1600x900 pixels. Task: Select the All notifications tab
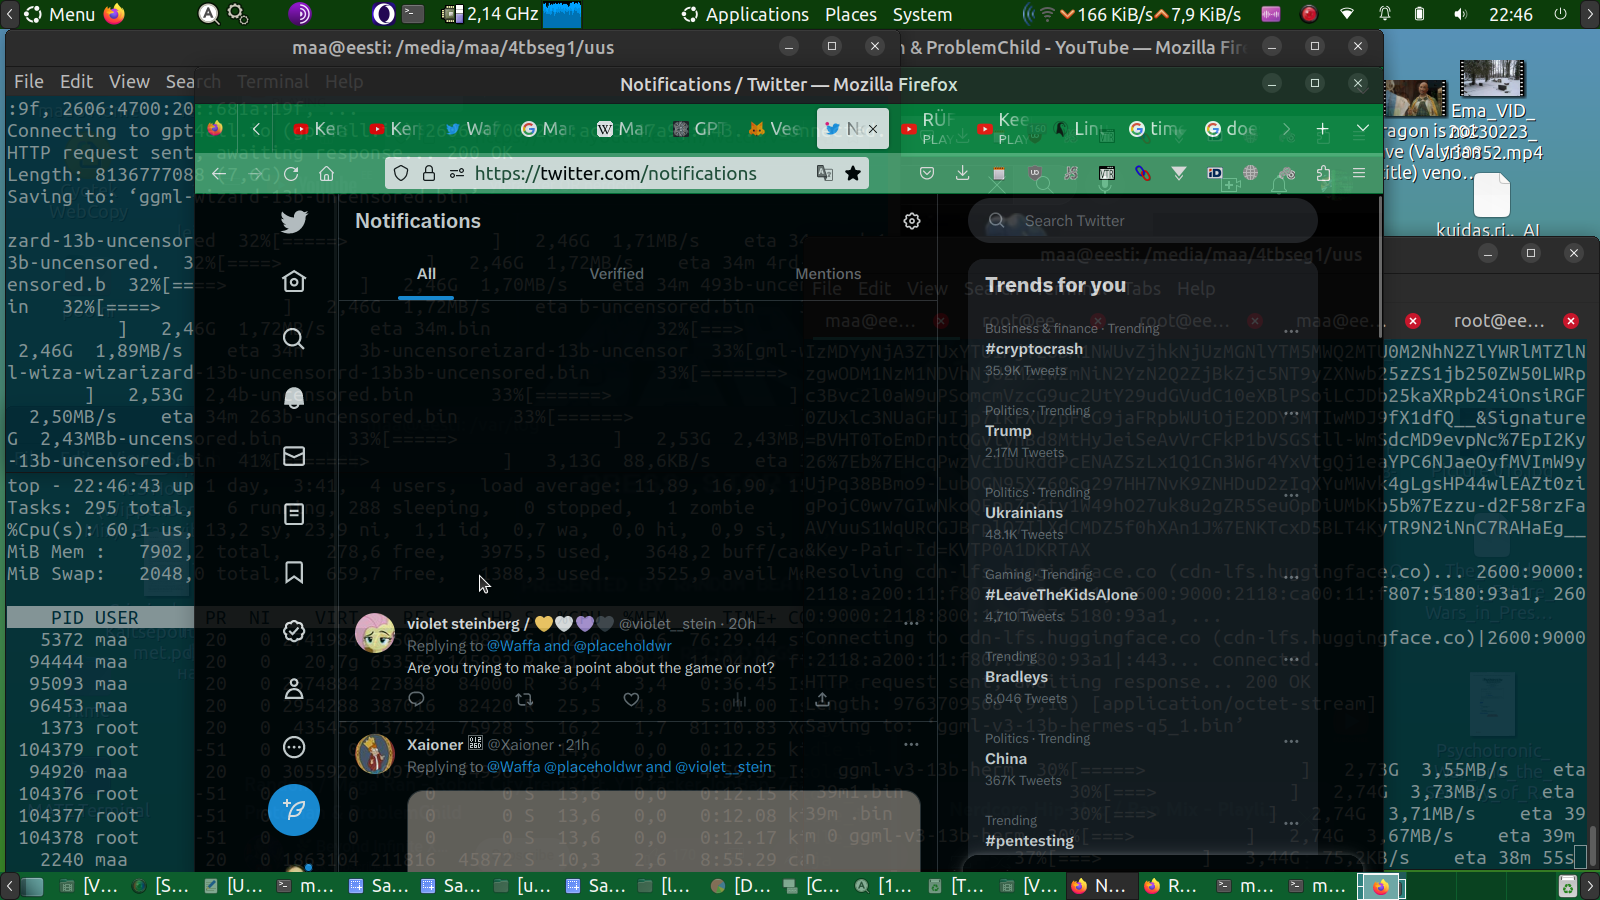426,274
